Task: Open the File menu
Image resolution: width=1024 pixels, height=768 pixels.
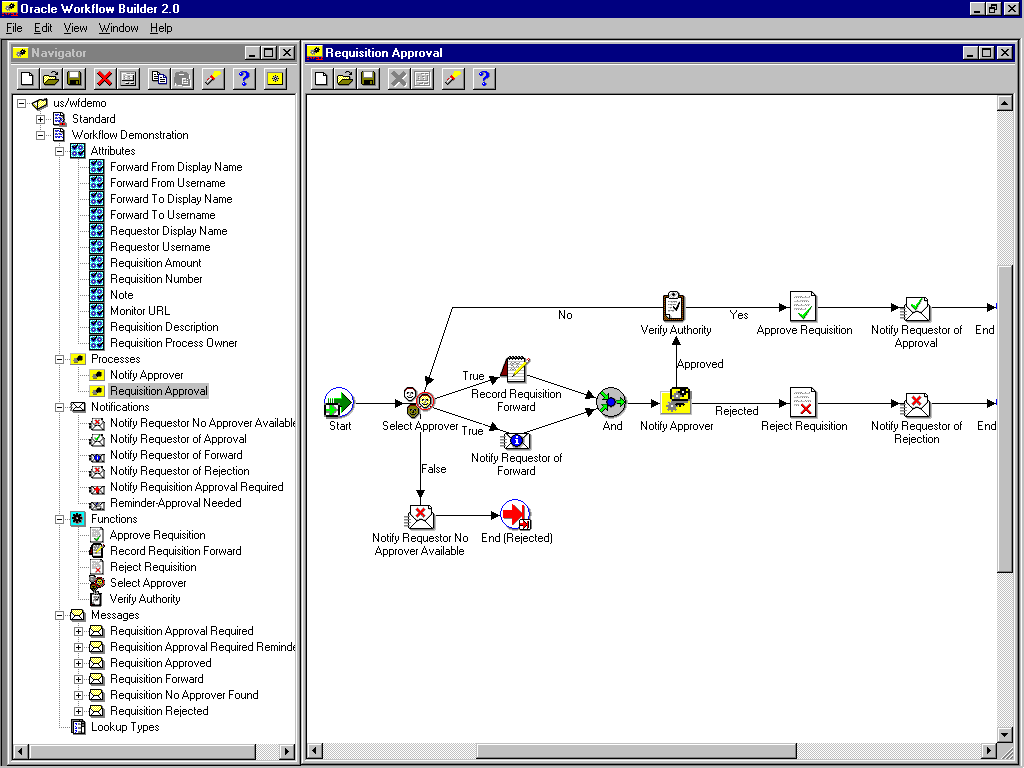Action: 14,28
